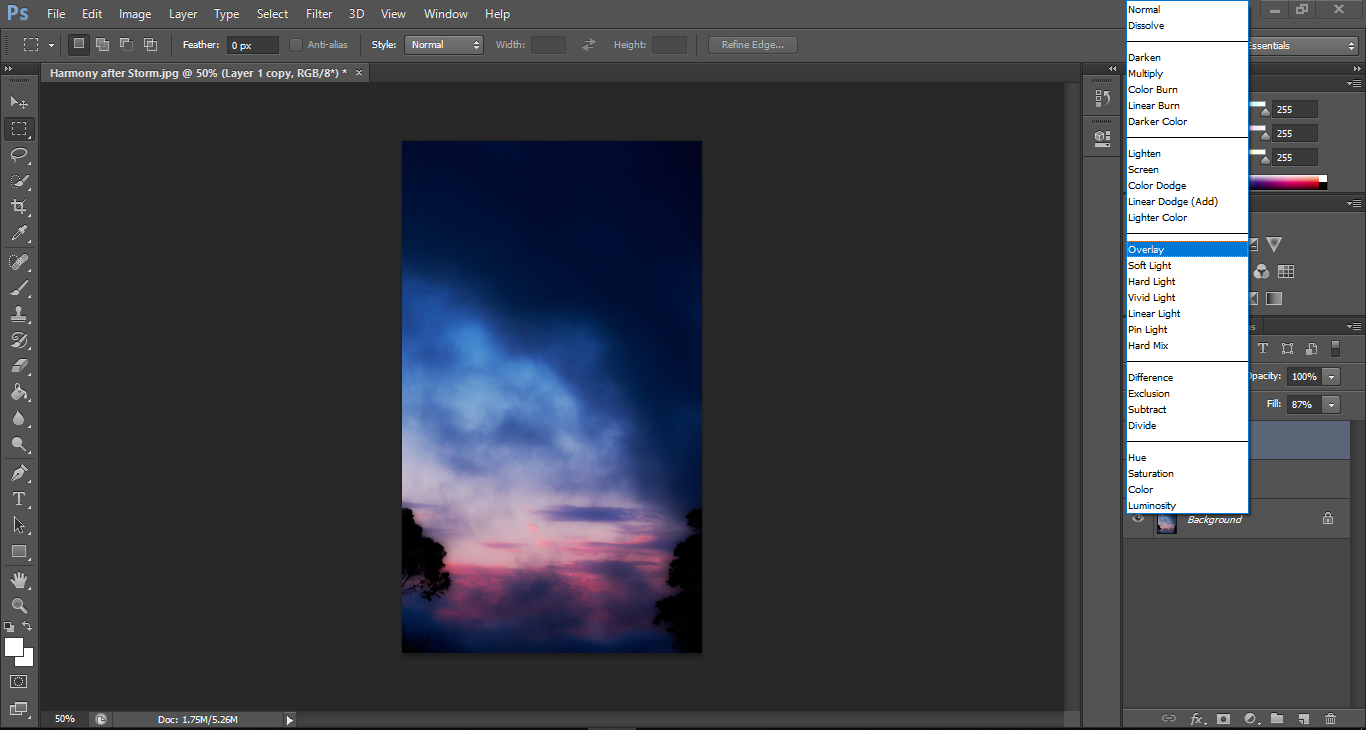Select the Brush tool

pyautogui.click(x=19, y=288)
